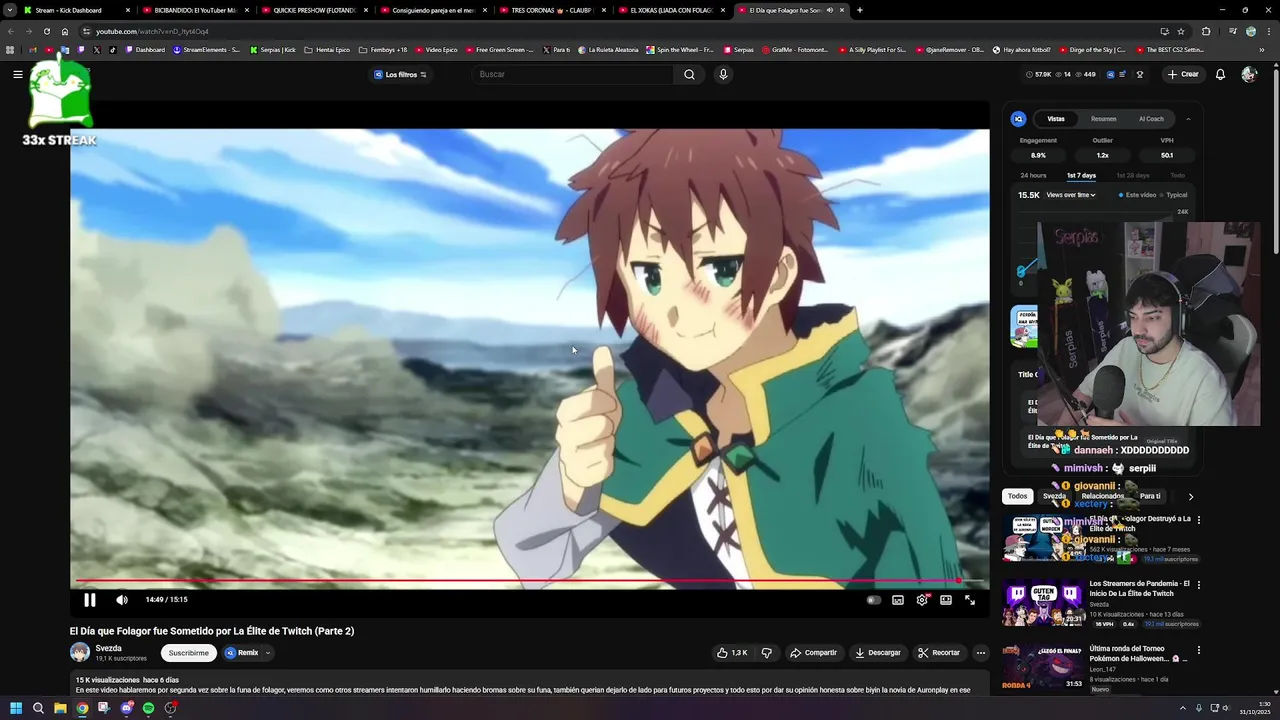The width and height of the screenshot is (1280, 720).
Task: Select the Todos filter chip
Action: click(x=1017, y=496)
